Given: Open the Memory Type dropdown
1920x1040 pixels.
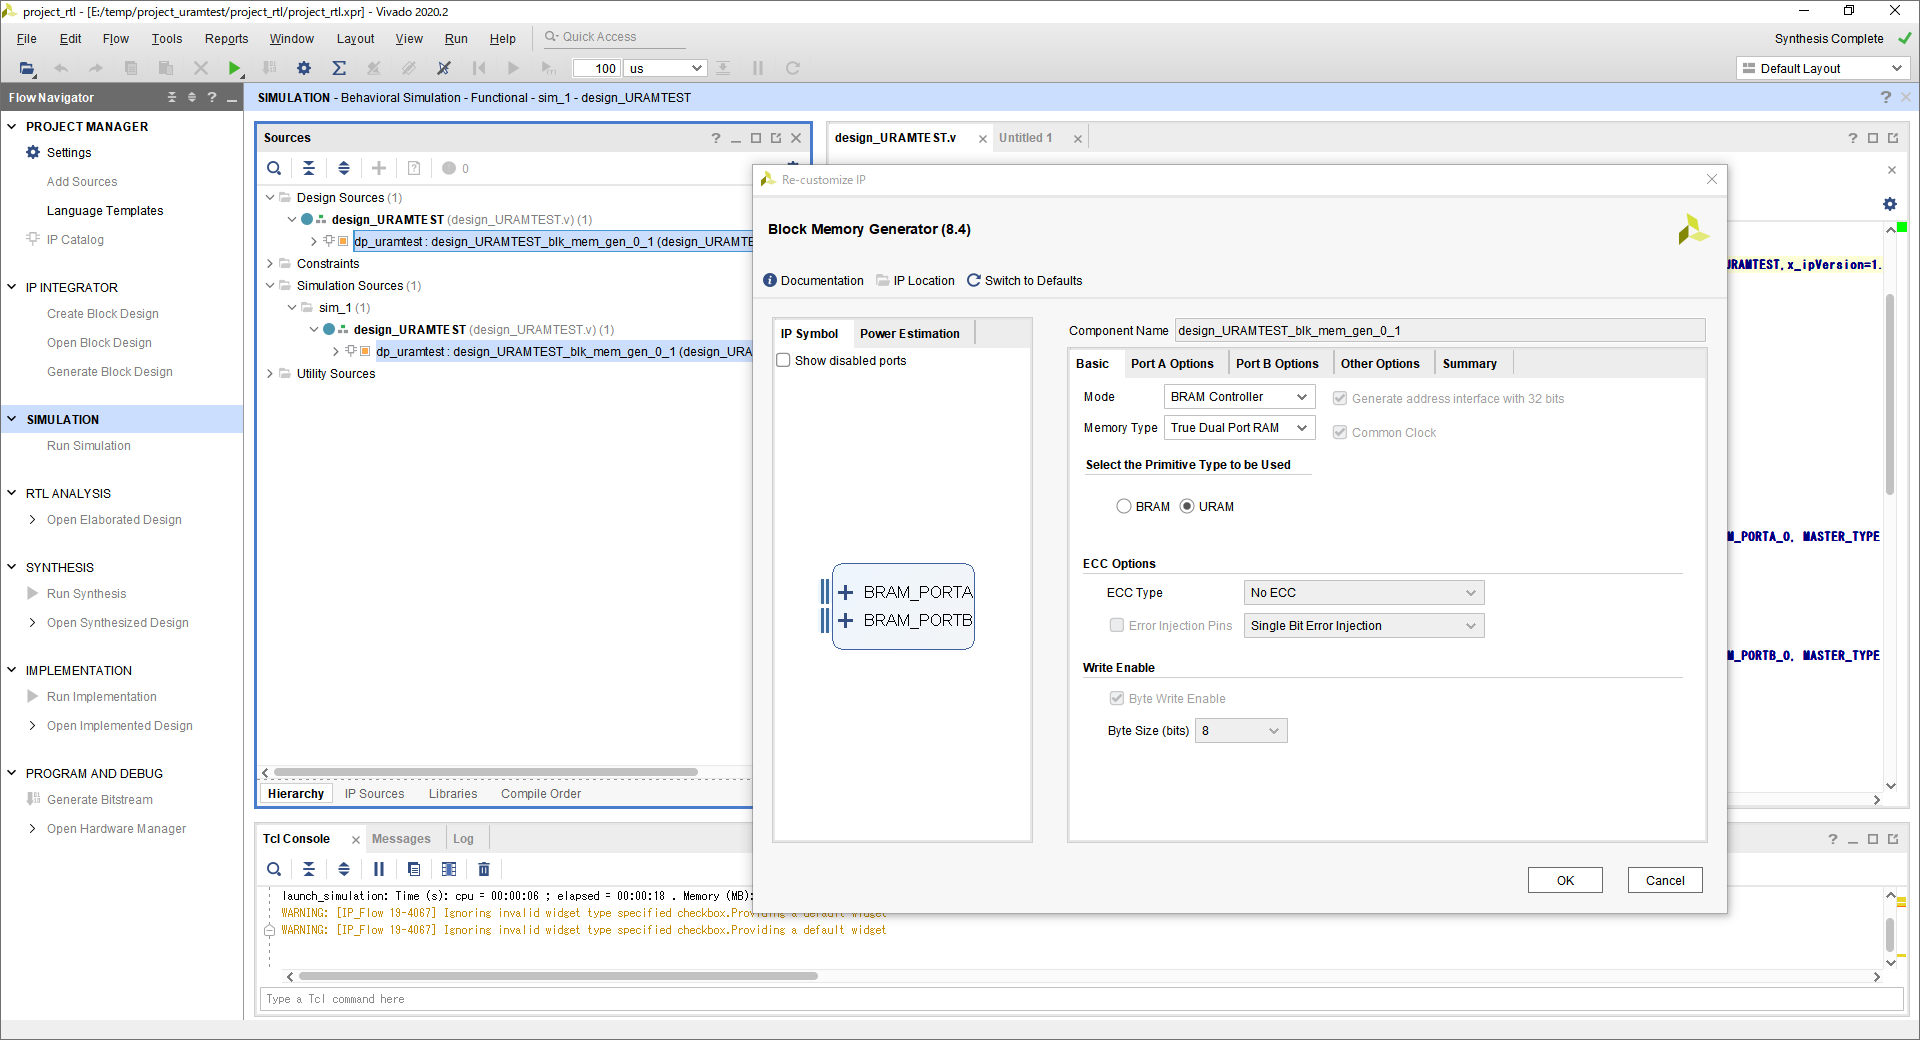Looking at the screenshot, I should click(x=1239, y=428).
